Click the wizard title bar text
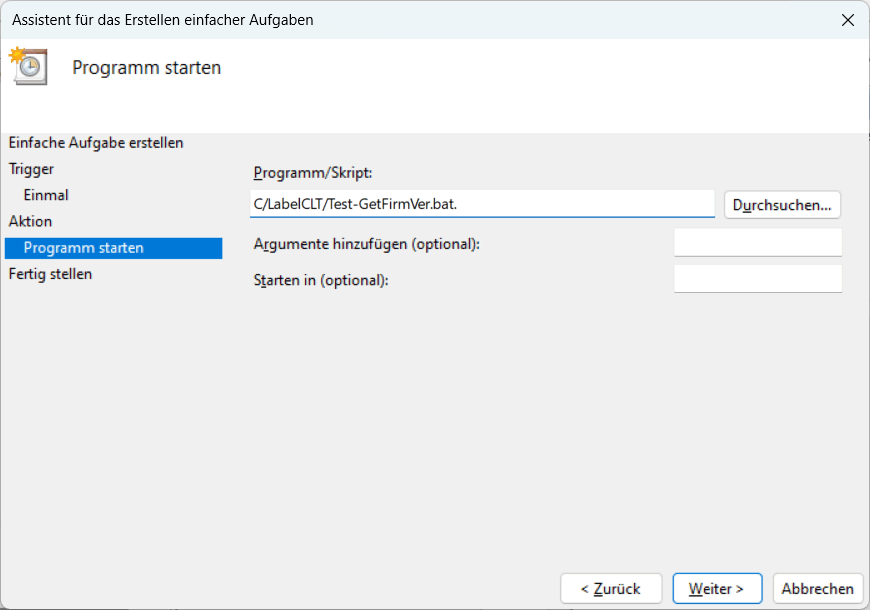 point(162,20)
